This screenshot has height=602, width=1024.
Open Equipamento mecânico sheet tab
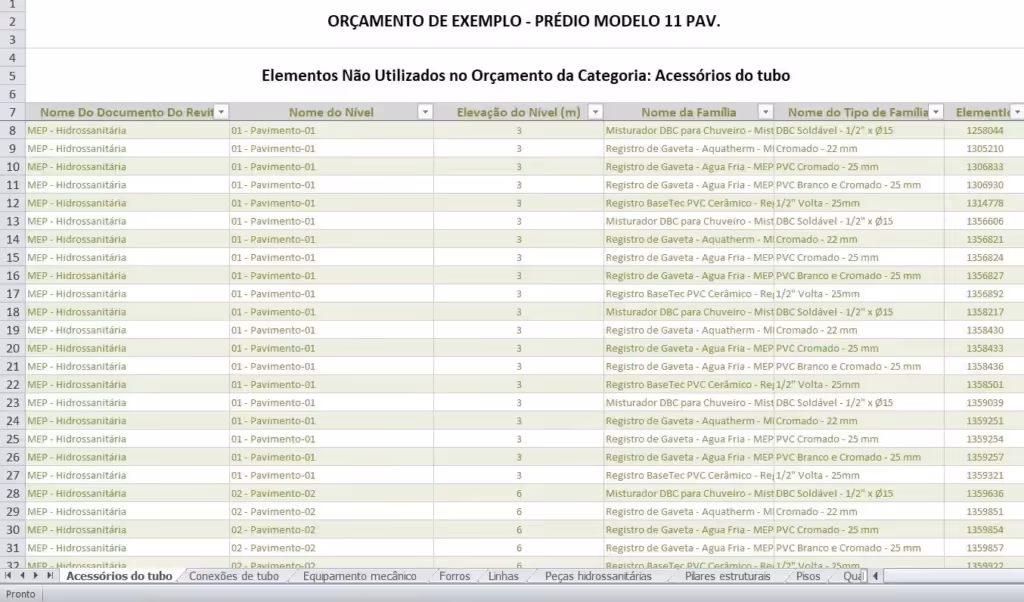pyautogui.click(x=359, y=576)
